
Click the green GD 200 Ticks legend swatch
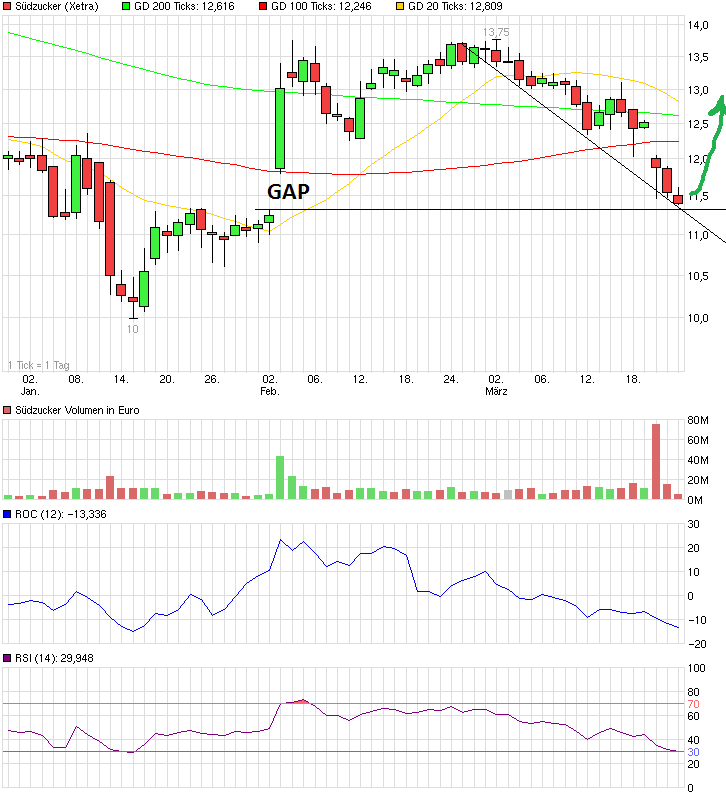coord(126,6)
